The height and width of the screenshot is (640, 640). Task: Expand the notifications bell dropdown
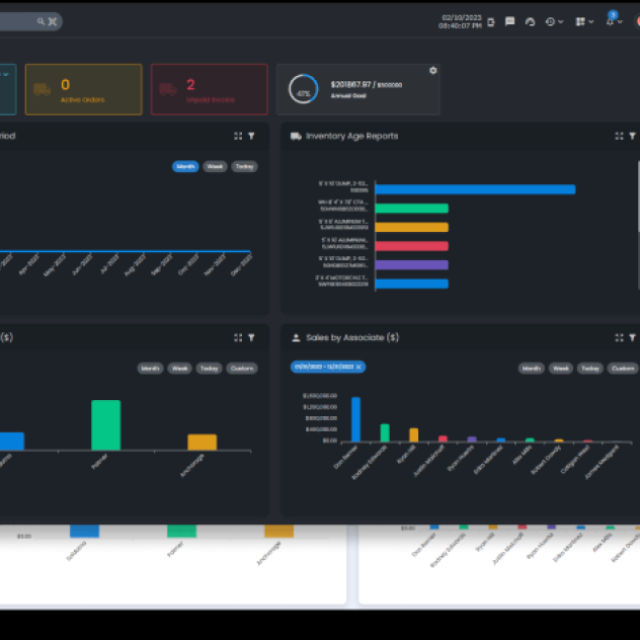coord(613,20)
